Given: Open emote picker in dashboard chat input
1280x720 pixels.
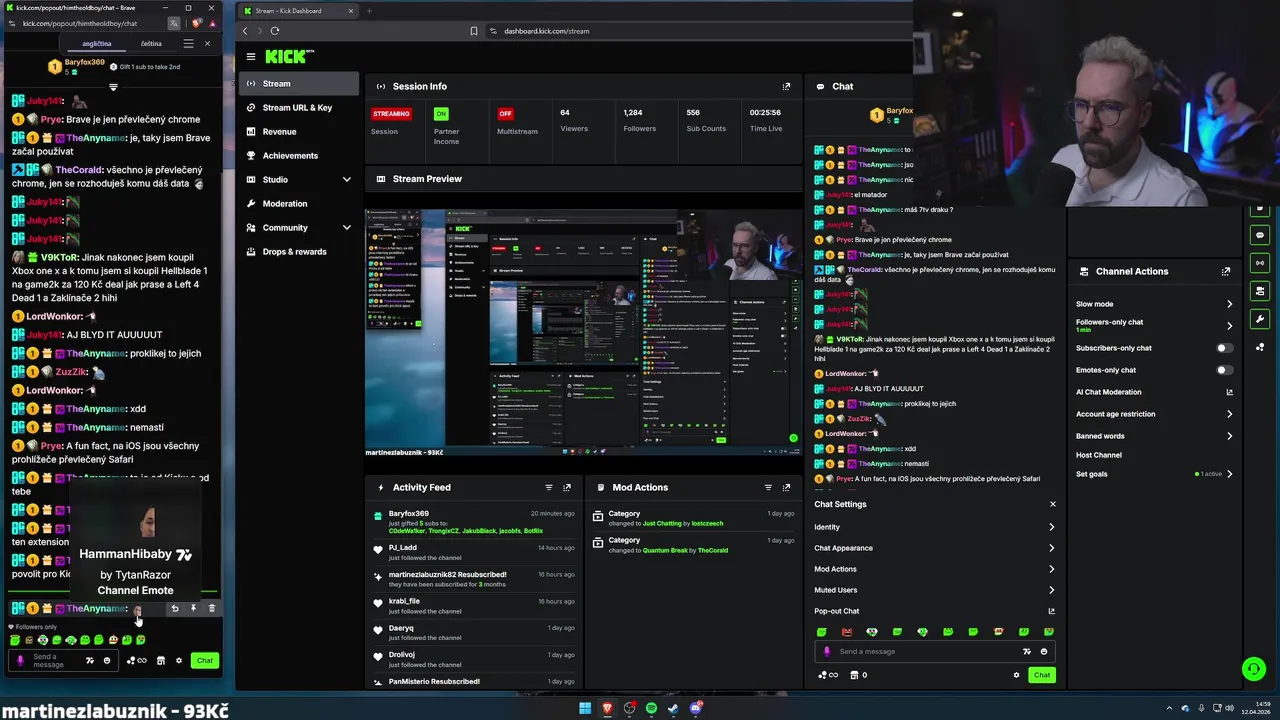Looking at the screenshot, I should tap(1044, 651).
